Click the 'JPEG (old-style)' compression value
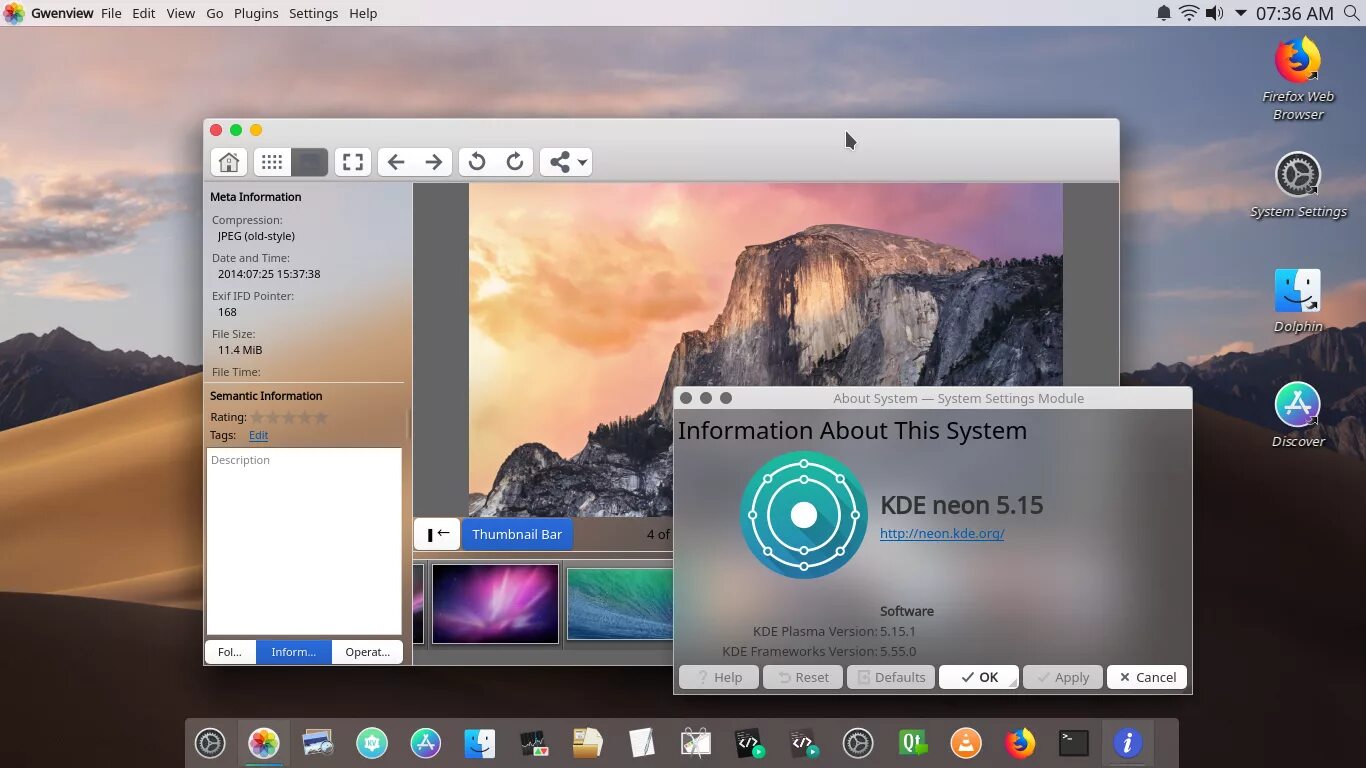Viewport: 1366px width, 768px height. [256, 236]
